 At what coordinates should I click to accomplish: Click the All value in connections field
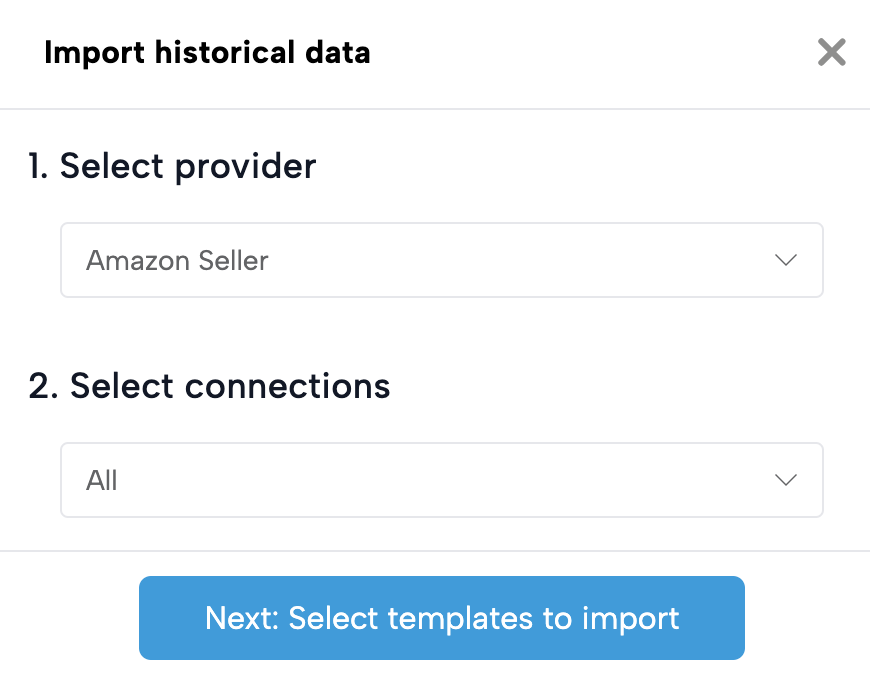pyautogui.click(x=102, y=480)
